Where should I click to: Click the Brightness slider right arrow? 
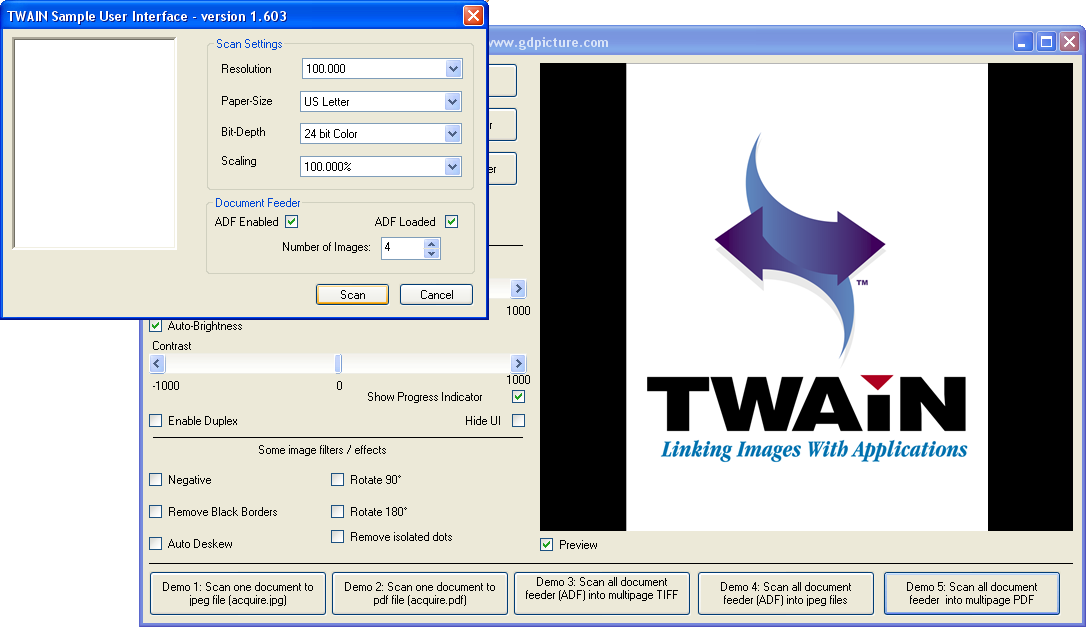(518, 288)
